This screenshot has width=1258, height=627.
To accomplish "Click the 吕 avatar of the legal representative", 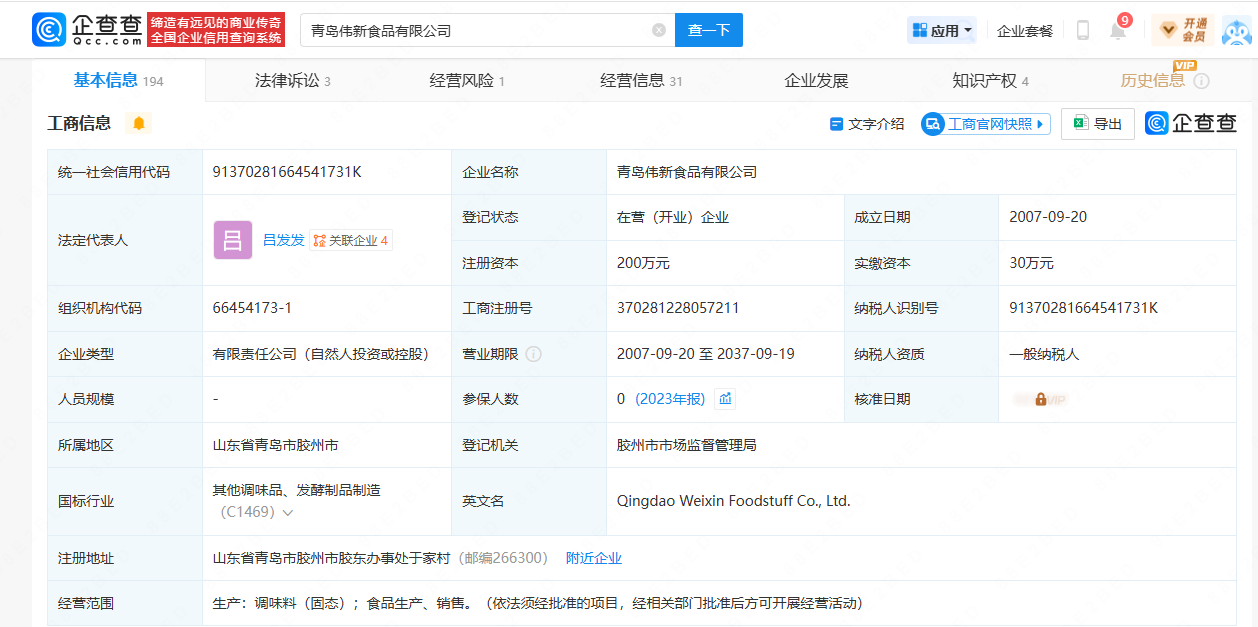I will (233, 240).
